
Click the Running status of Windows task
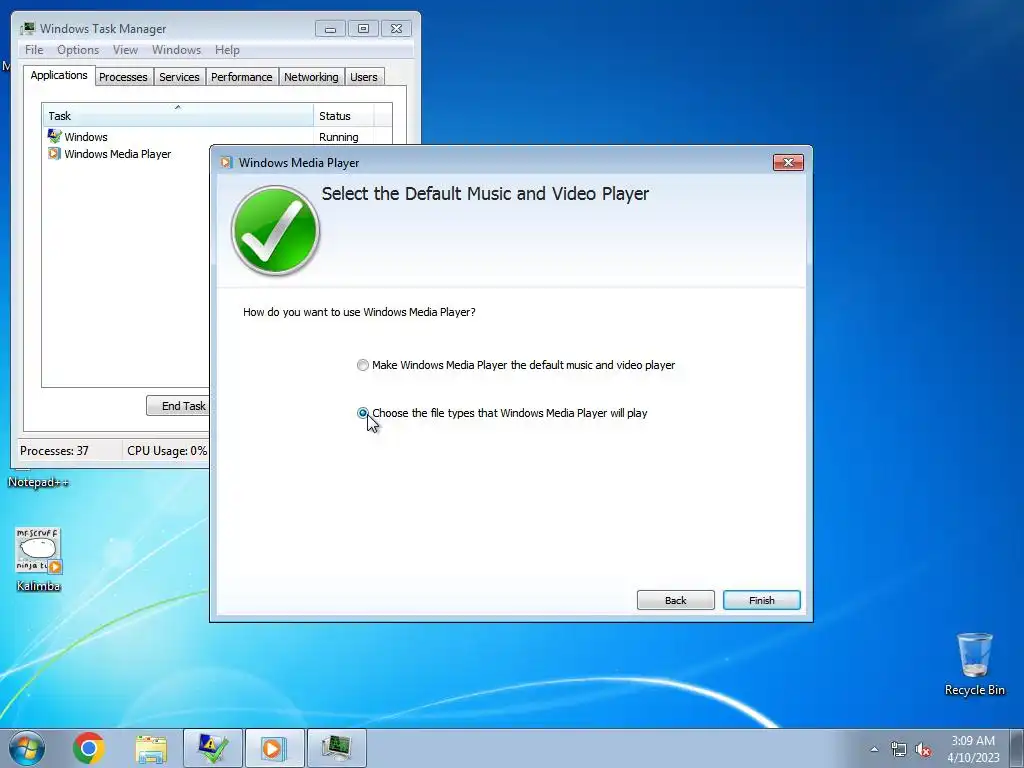(x=338, y=137)
